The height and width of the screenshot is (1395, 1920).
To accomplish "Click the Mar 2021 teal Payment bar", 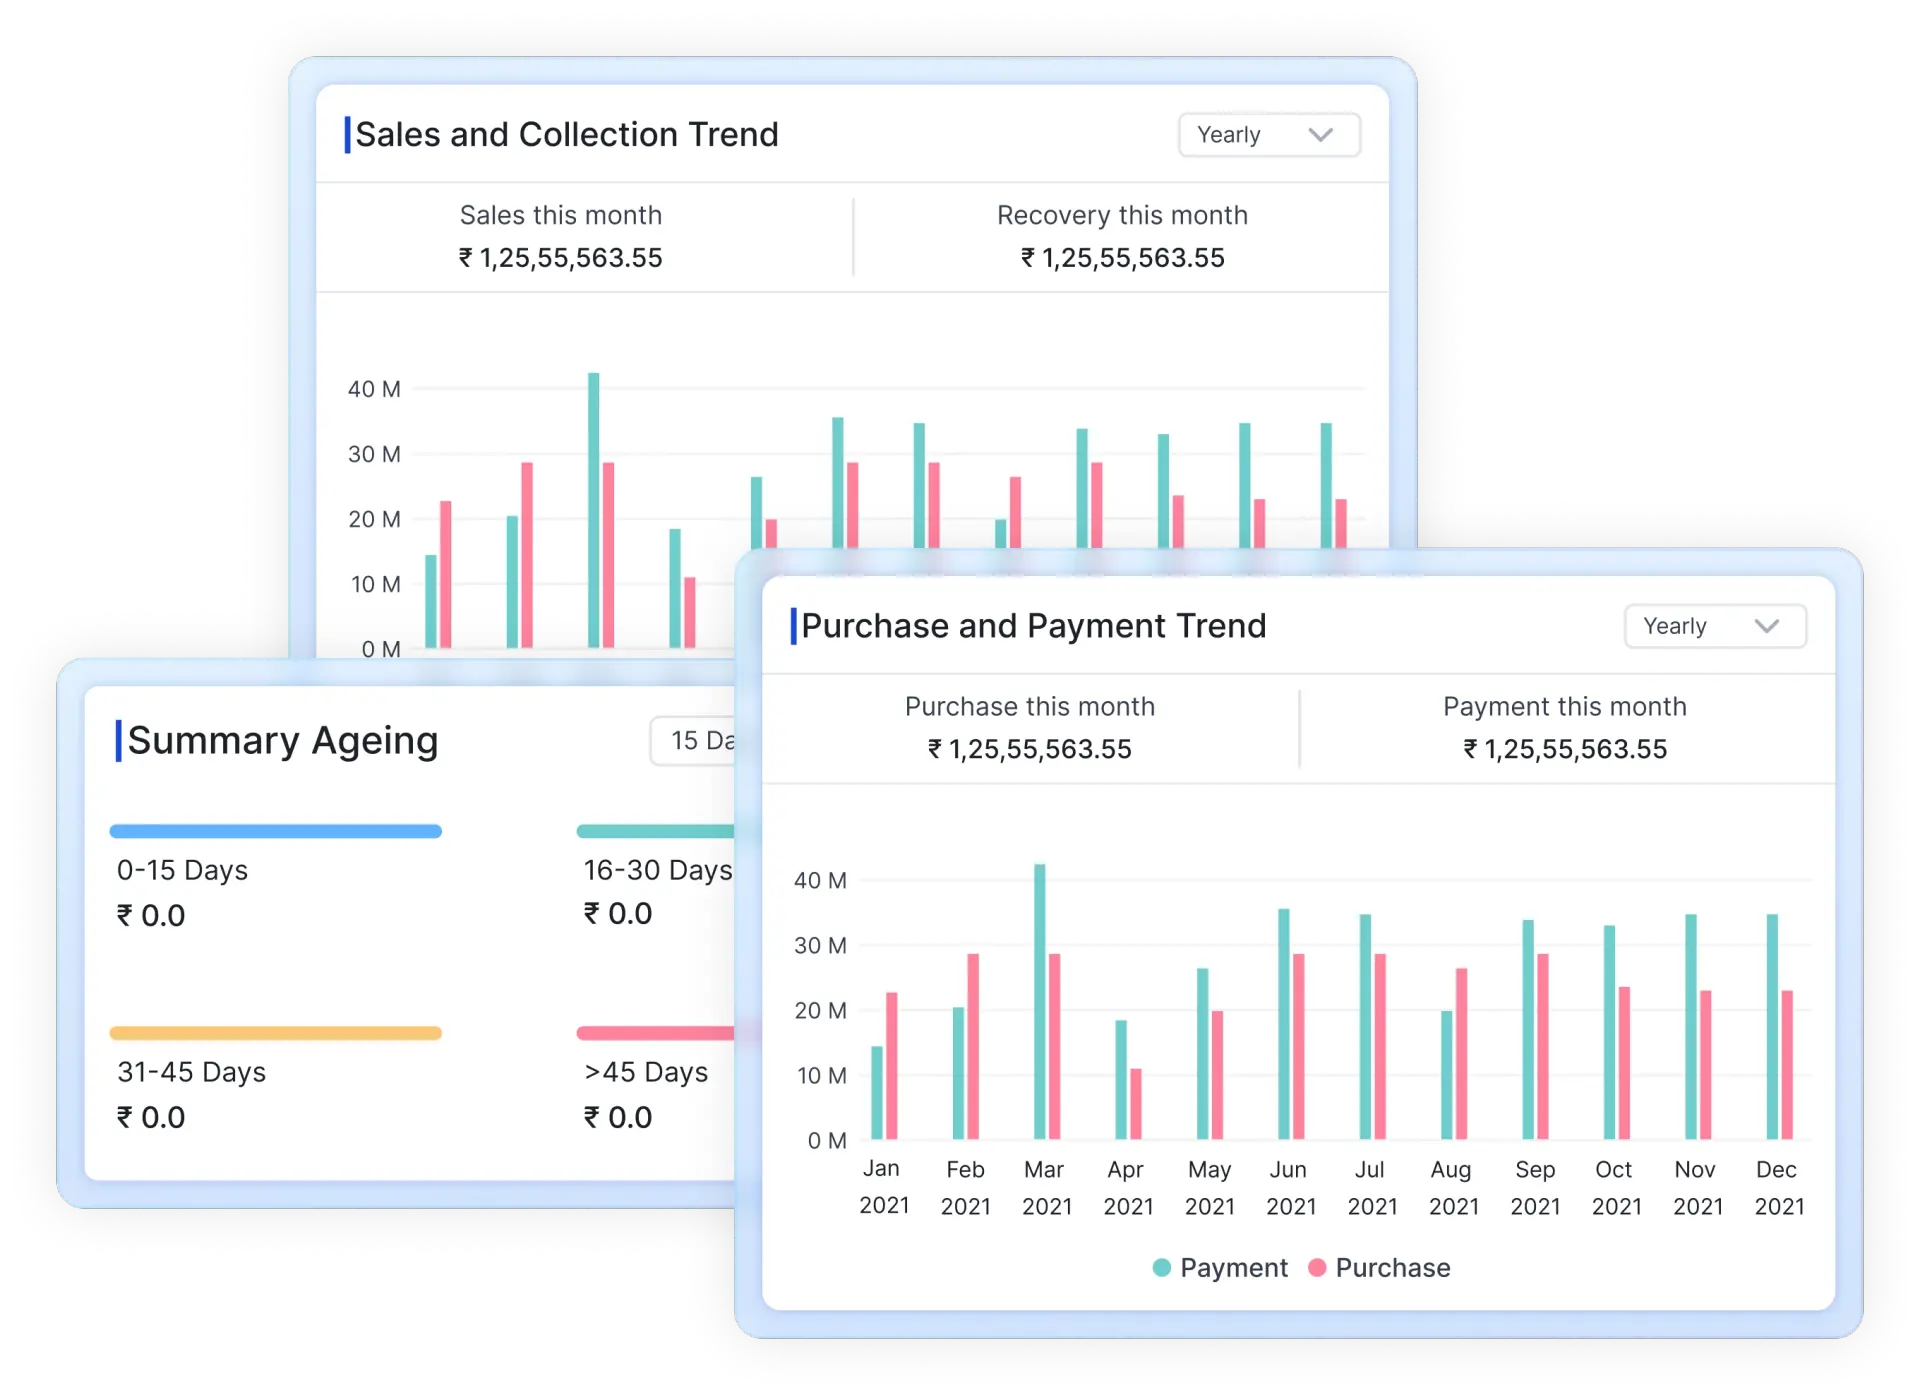I will [1040, 1002].
